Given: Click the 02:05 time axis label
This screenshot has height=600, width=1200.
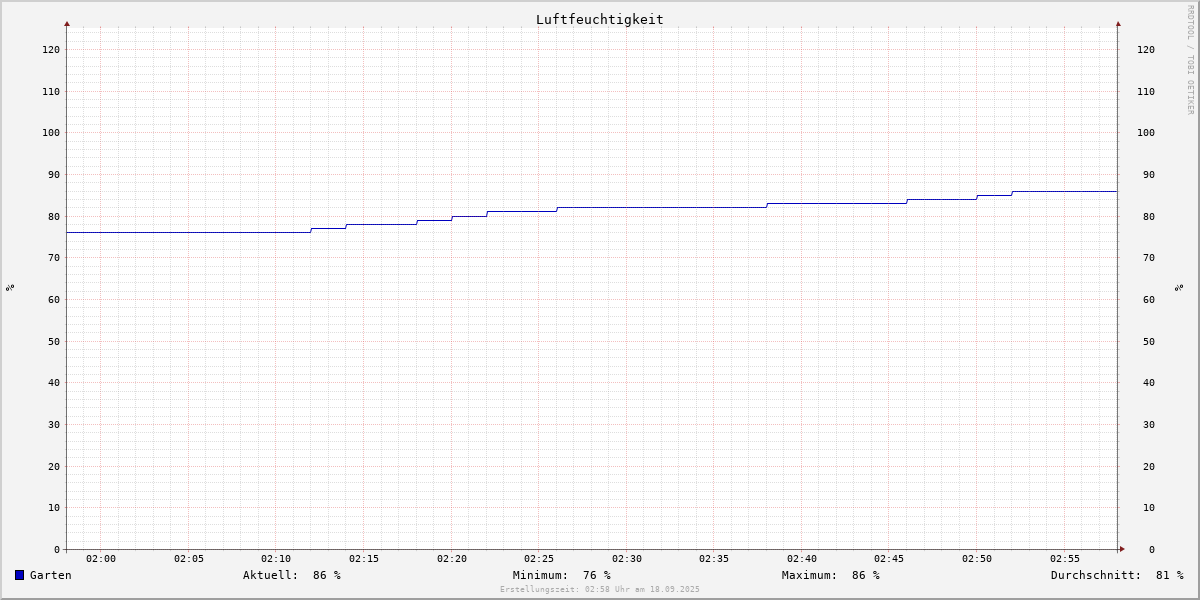Looking at the screenshot, I should pos(189,559).
